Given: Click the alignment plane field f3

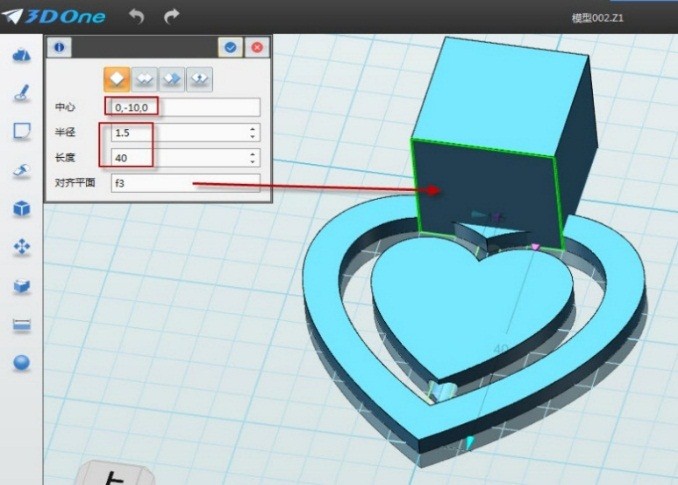Looking at the screenshot, I should click(x=184, y=183).
